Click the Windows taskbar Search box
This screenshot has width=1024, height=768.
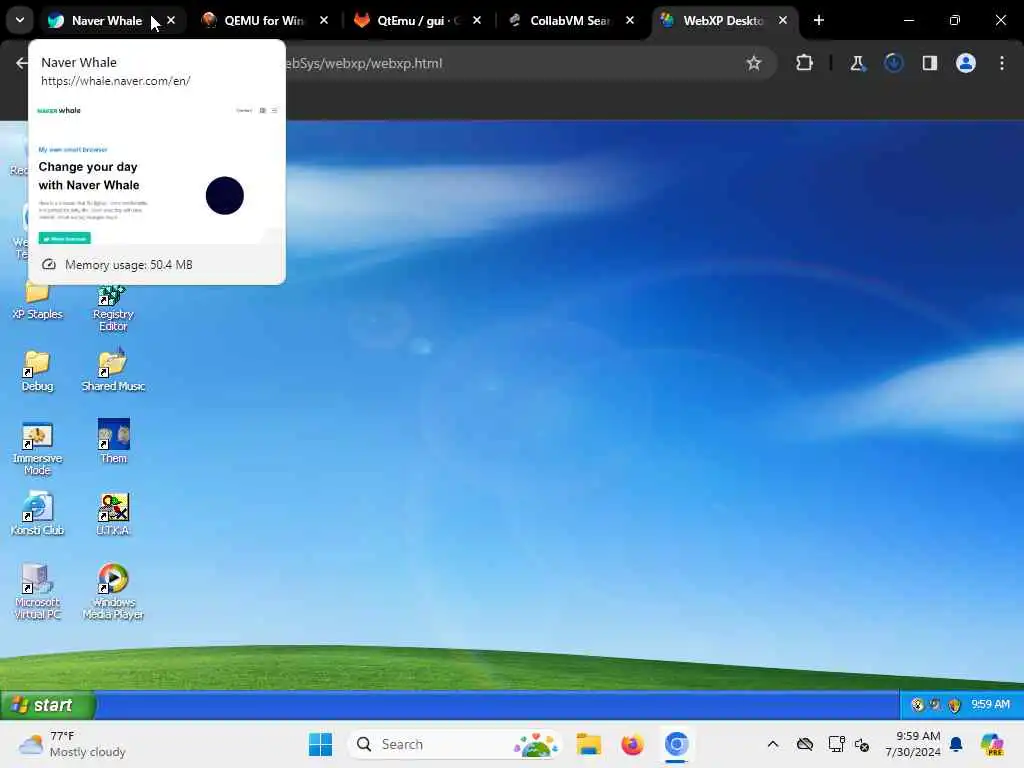click(456, 744)
